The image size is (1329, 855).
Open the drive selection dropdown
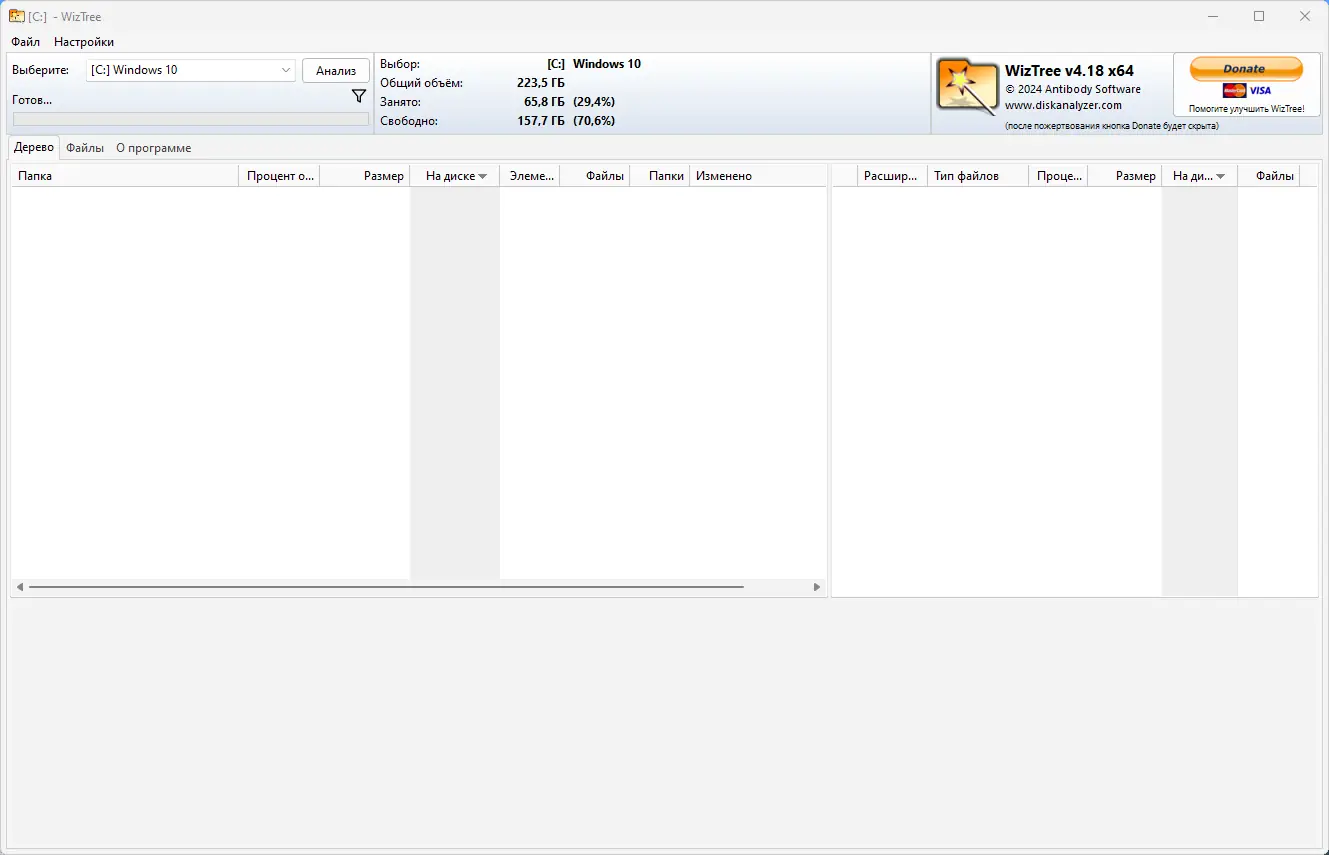click(x=191, y=70)
